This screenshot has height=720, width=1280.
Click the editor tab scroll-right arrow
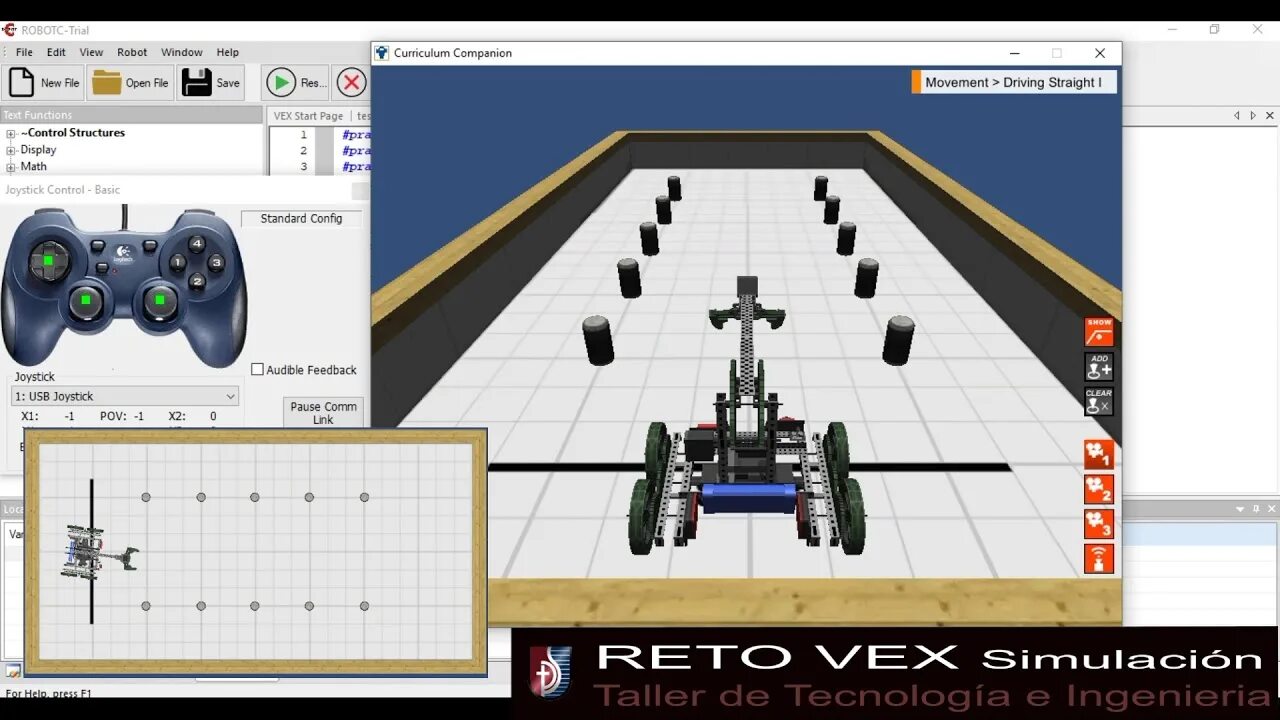tap(1252, 116)
